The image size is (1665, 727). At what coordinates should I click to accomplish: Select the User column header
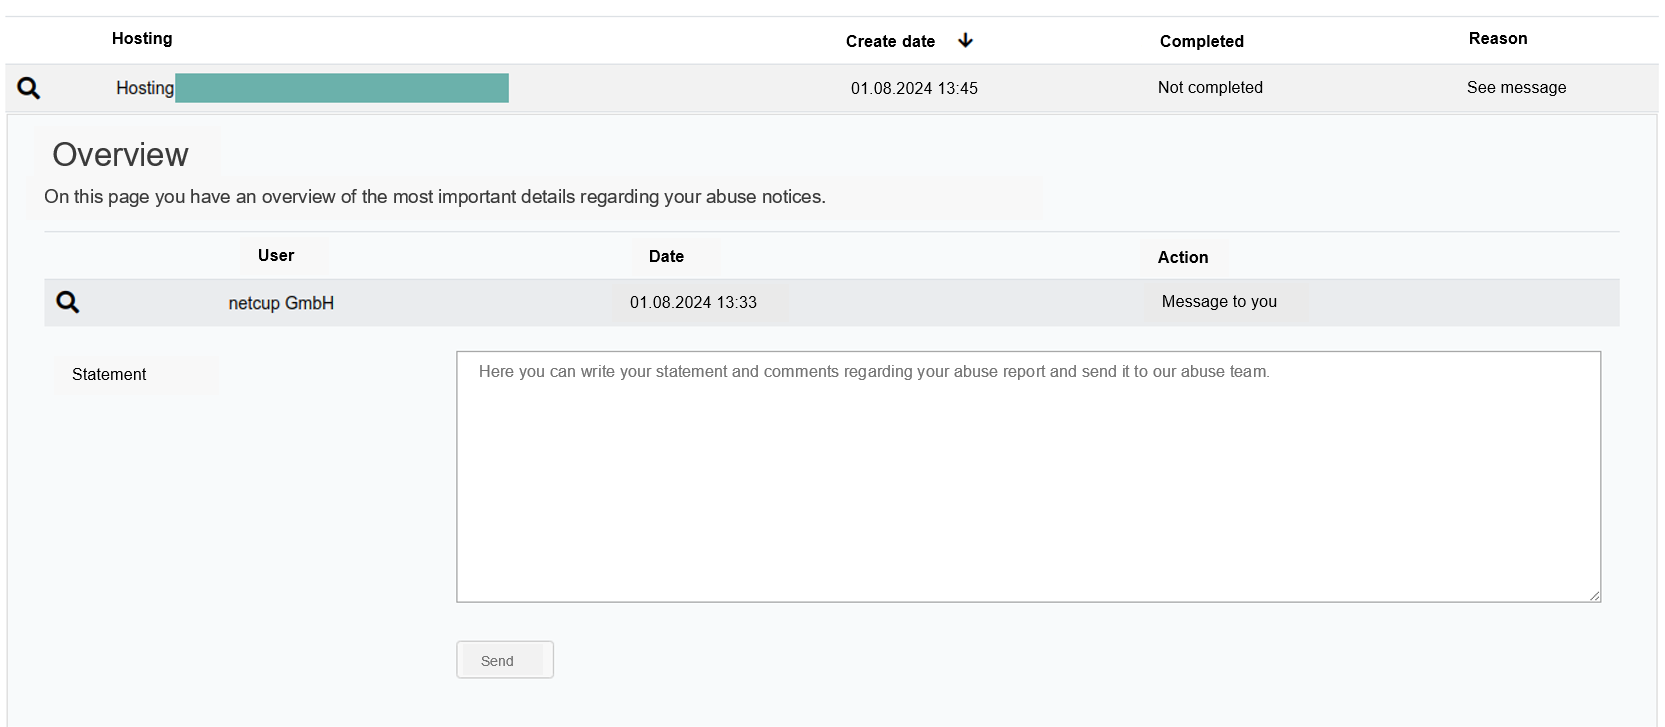(276, 255)
